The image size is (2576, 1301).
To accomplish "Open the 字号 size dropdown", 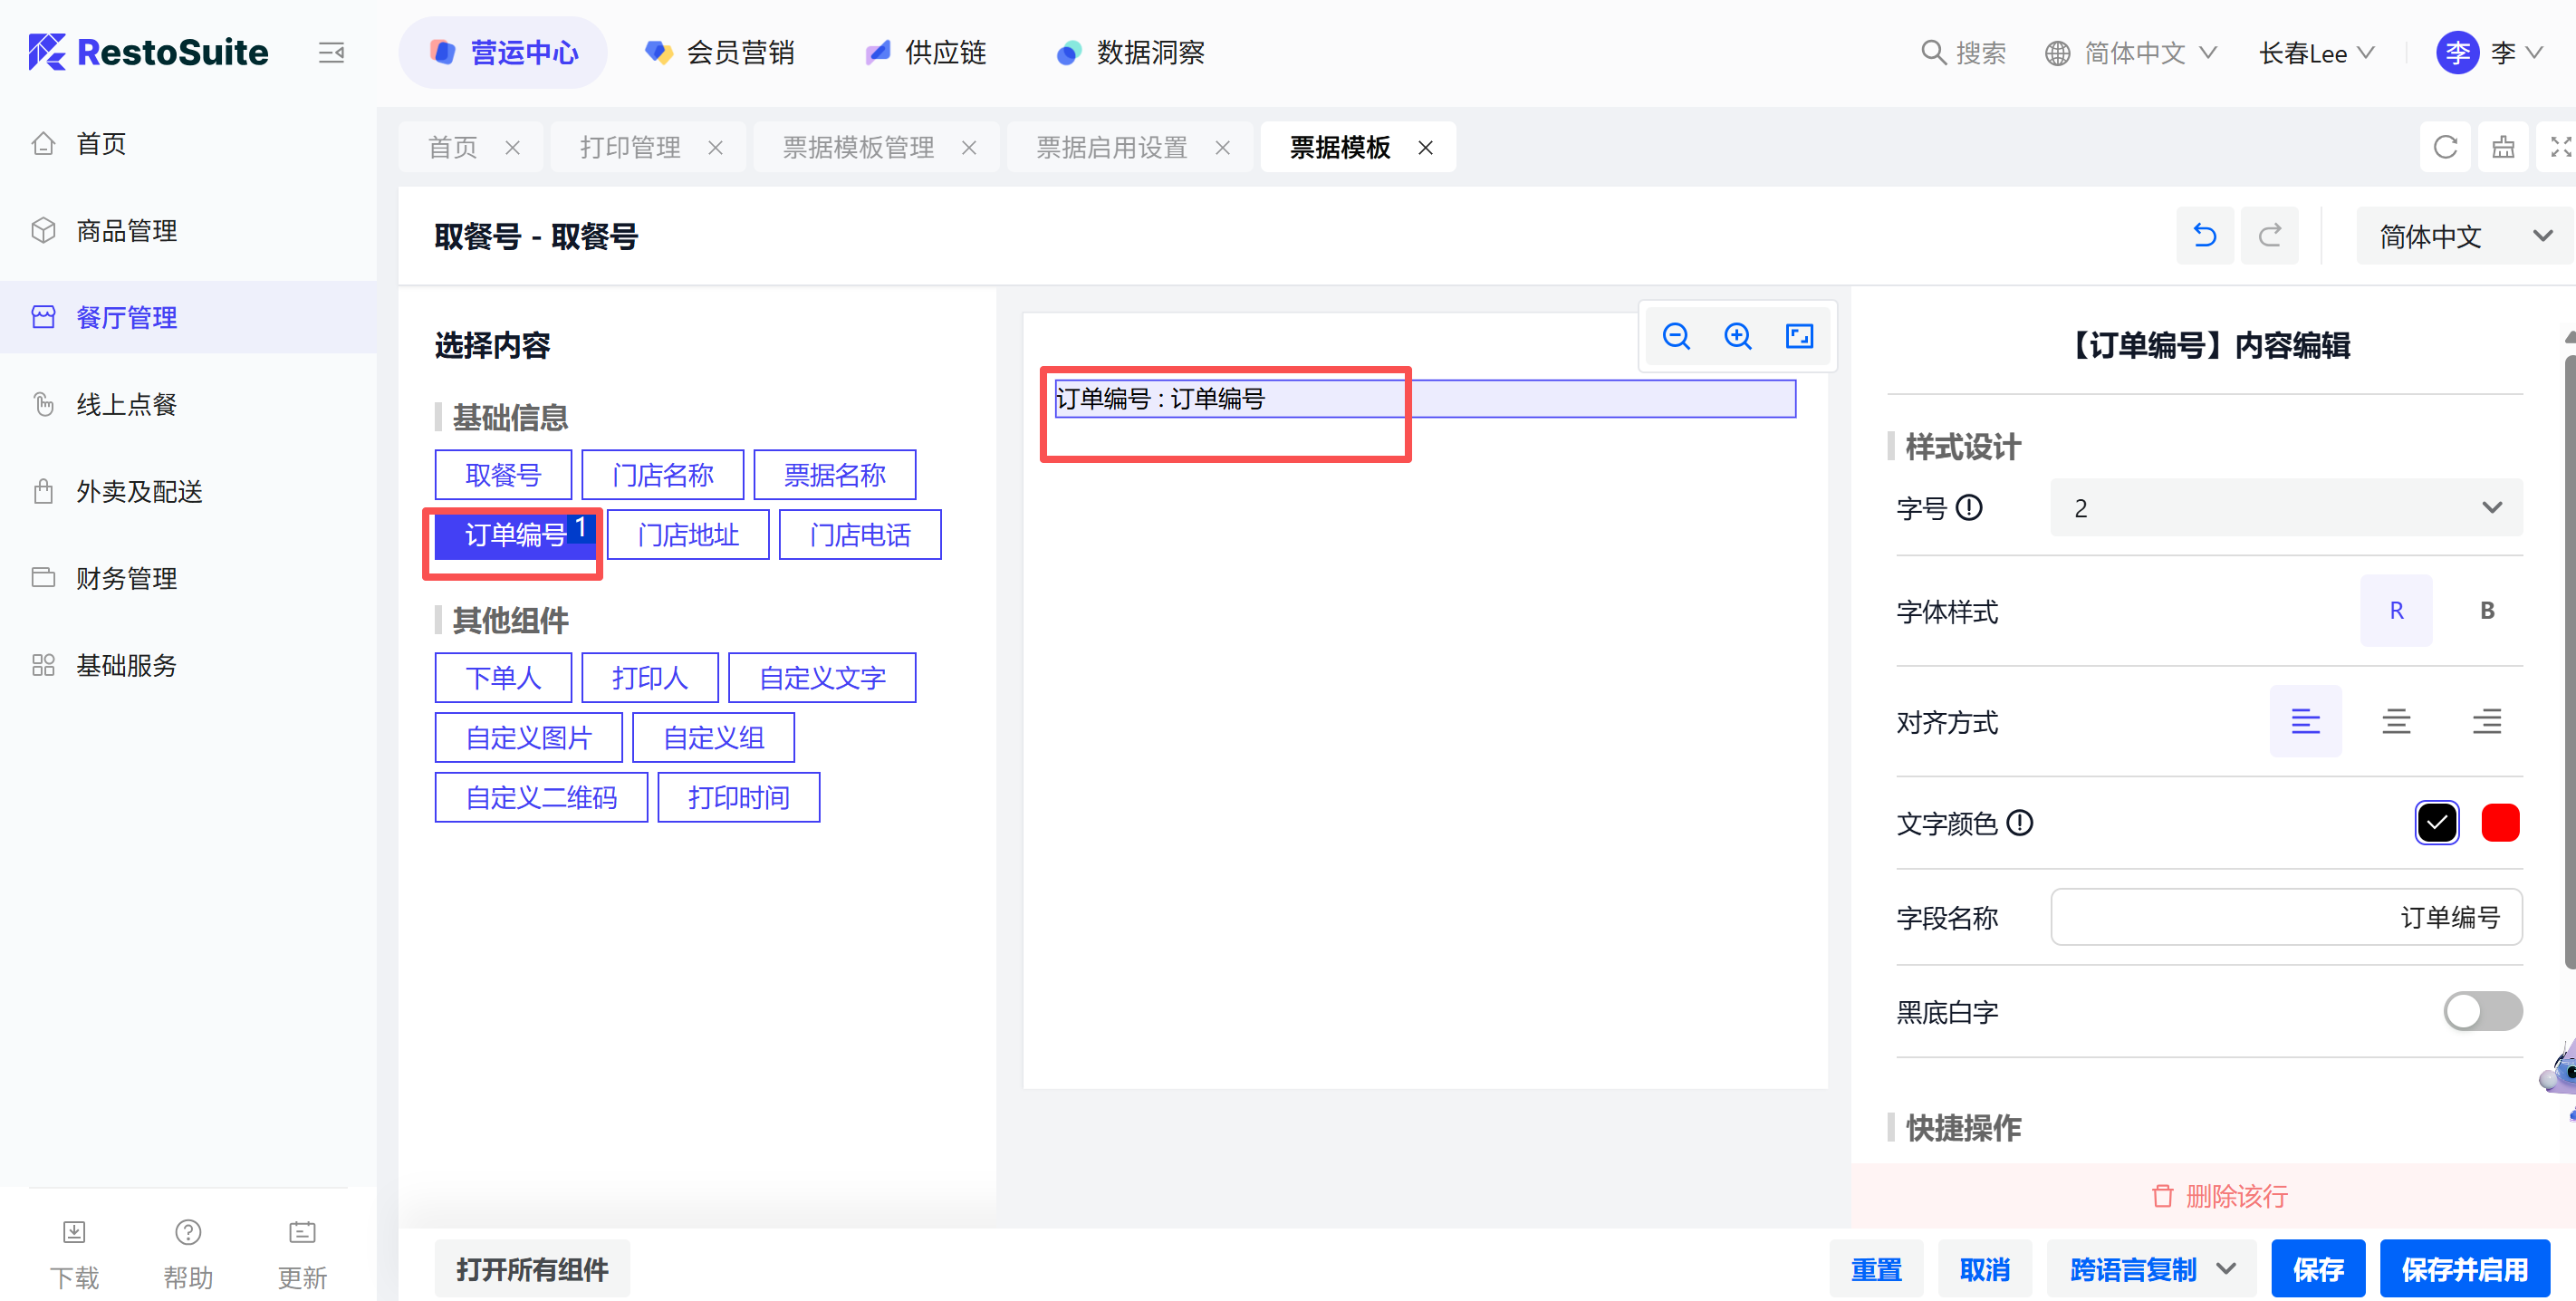I will click(x=2286, y=508).
